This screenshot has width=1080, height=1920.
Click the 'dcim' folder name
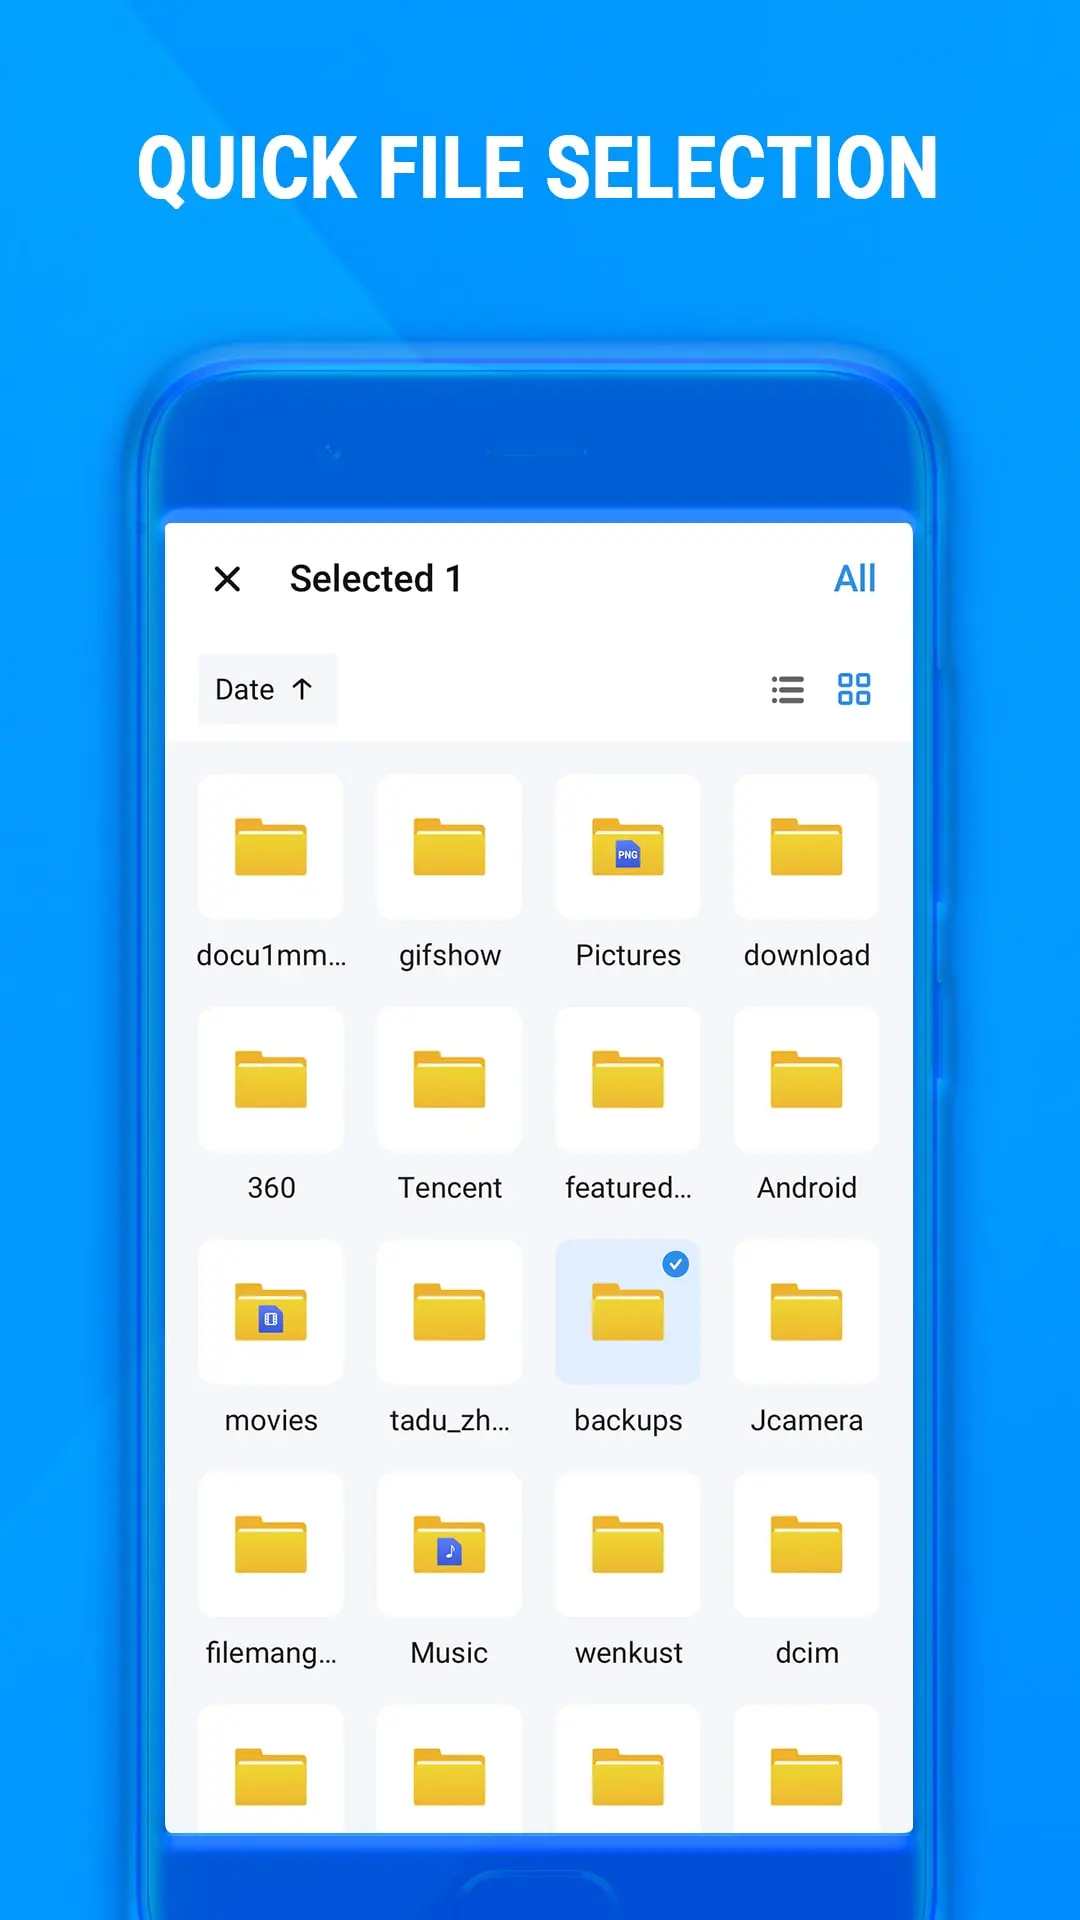click(807, 1652)
